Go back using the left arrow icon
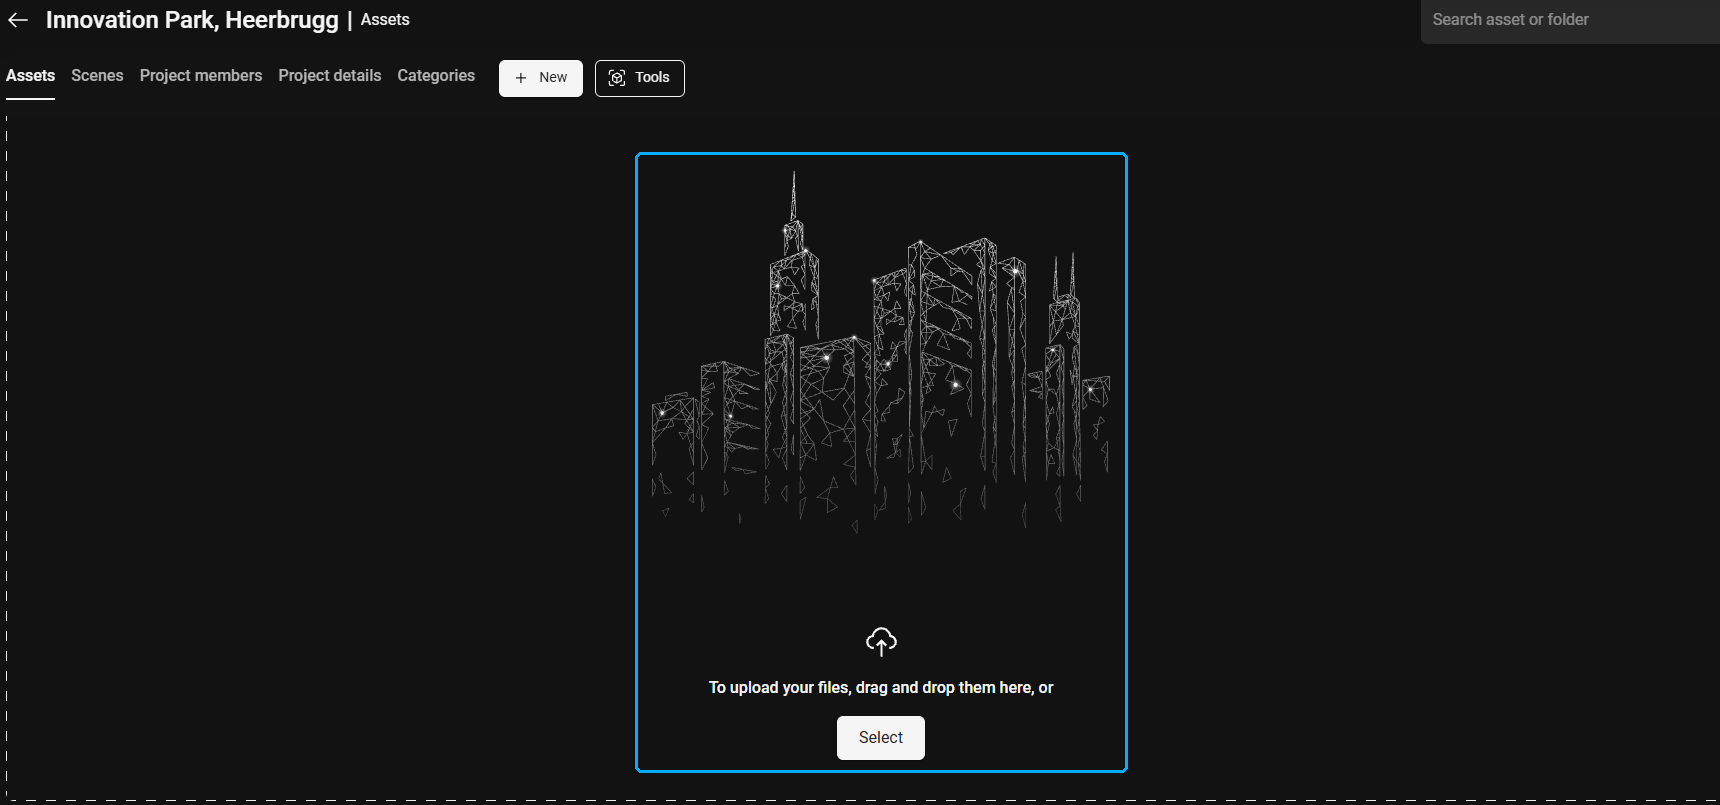 coord(18,20)
